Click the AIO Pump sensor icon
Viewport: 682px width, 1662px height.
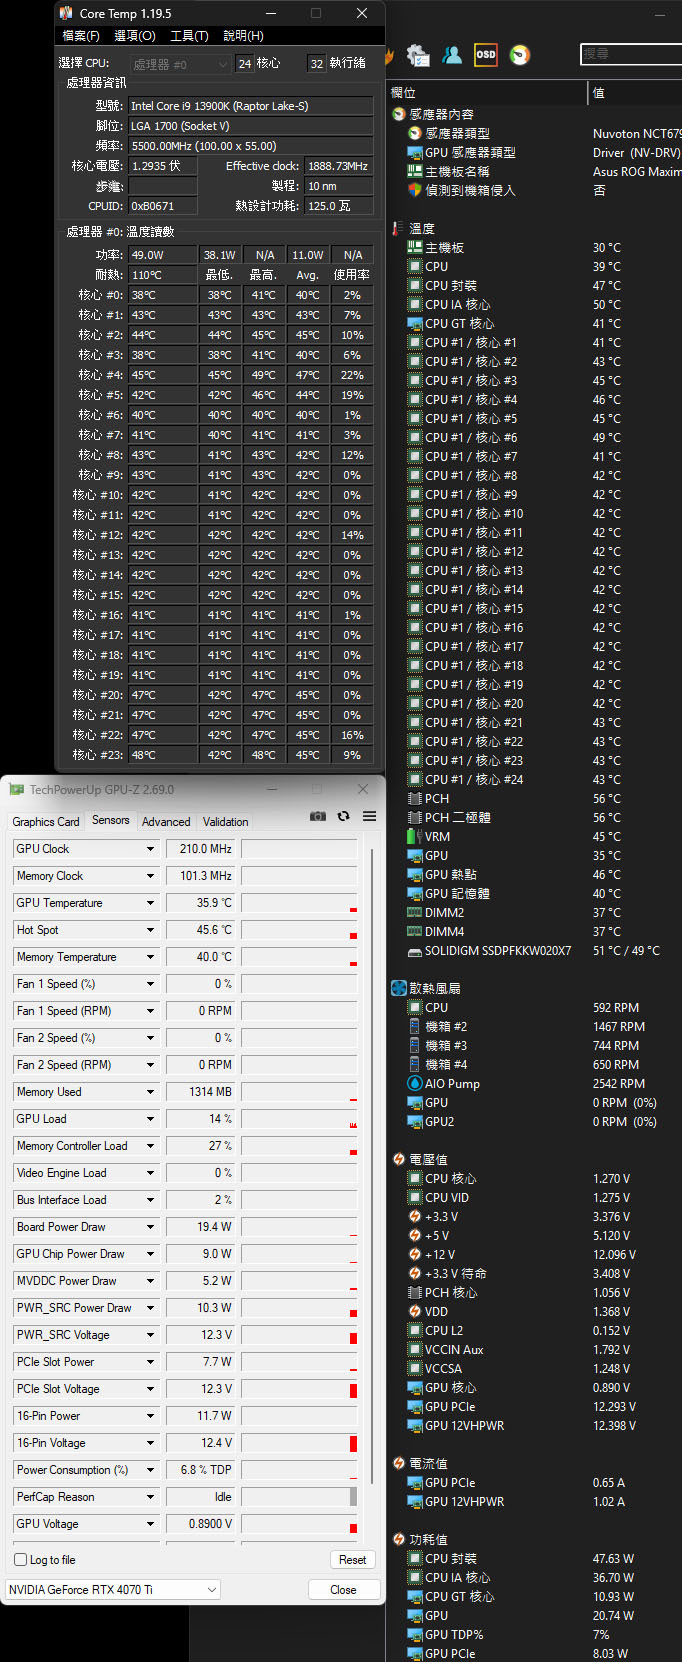tap(415, 1083)
